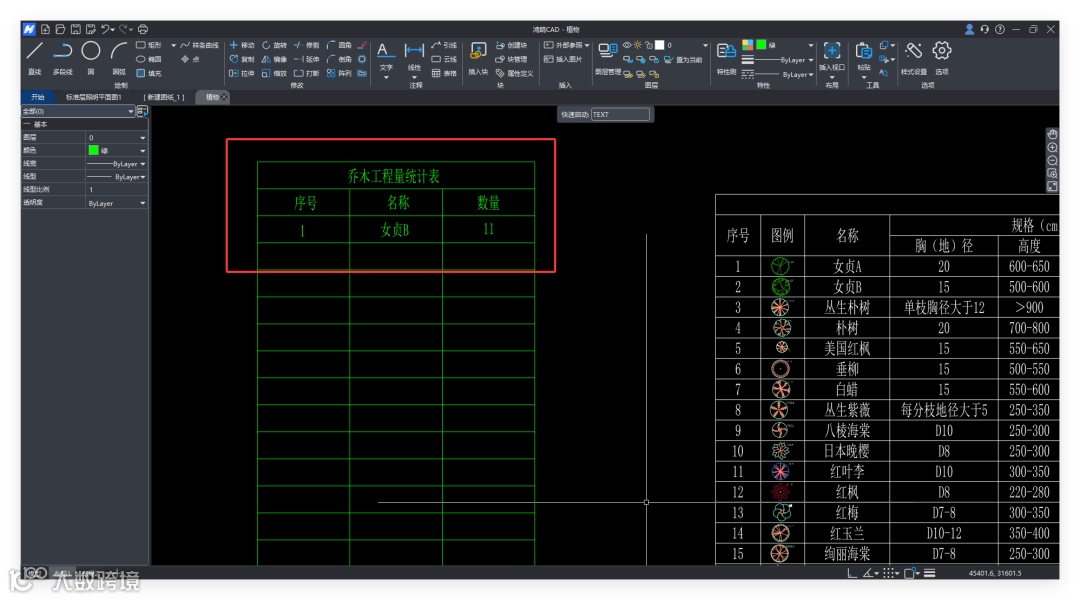Image resolution: width=1080 pixels, height=600 pixels.
Task: Toggle ortho mode in status bar
Action: pos(852,572)
